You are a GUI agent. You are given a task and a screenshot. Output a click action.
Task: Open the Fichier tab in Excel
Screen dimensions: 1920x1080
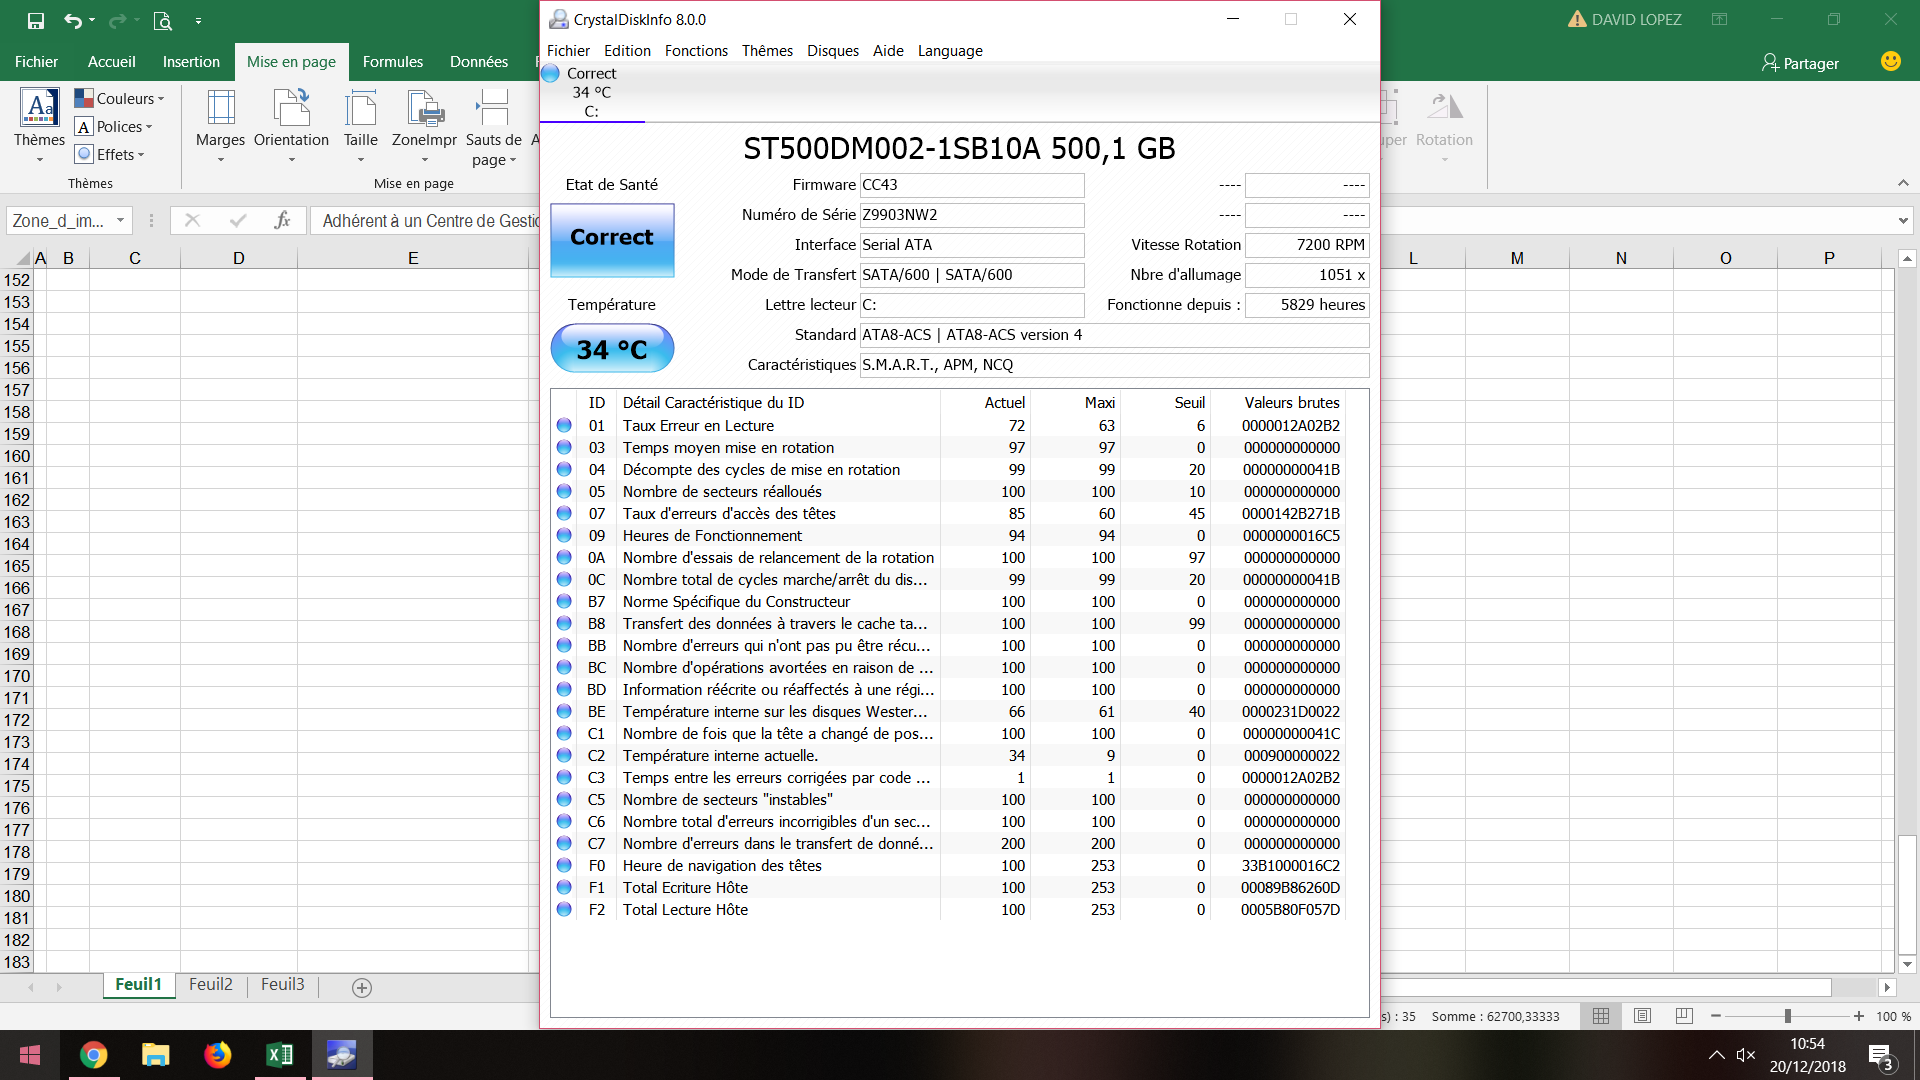(x=37, y=62)
